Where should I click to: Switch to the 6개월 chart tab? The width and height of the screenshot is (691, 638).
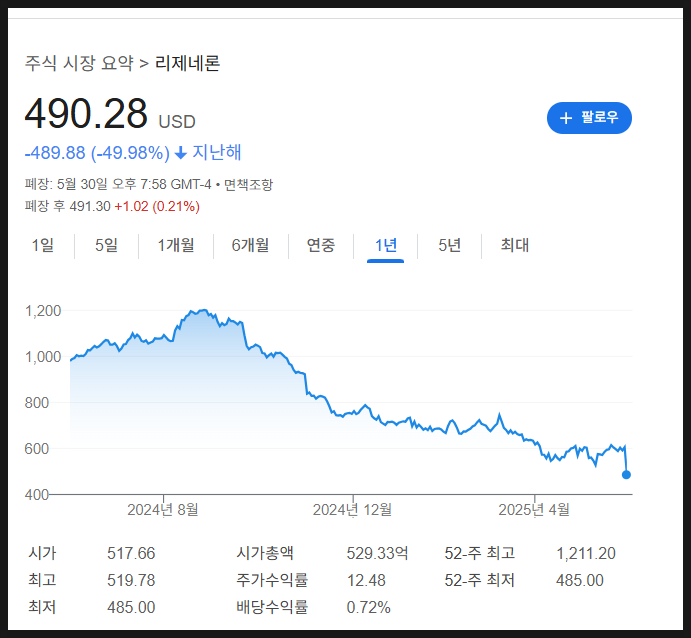click(250, 245)
